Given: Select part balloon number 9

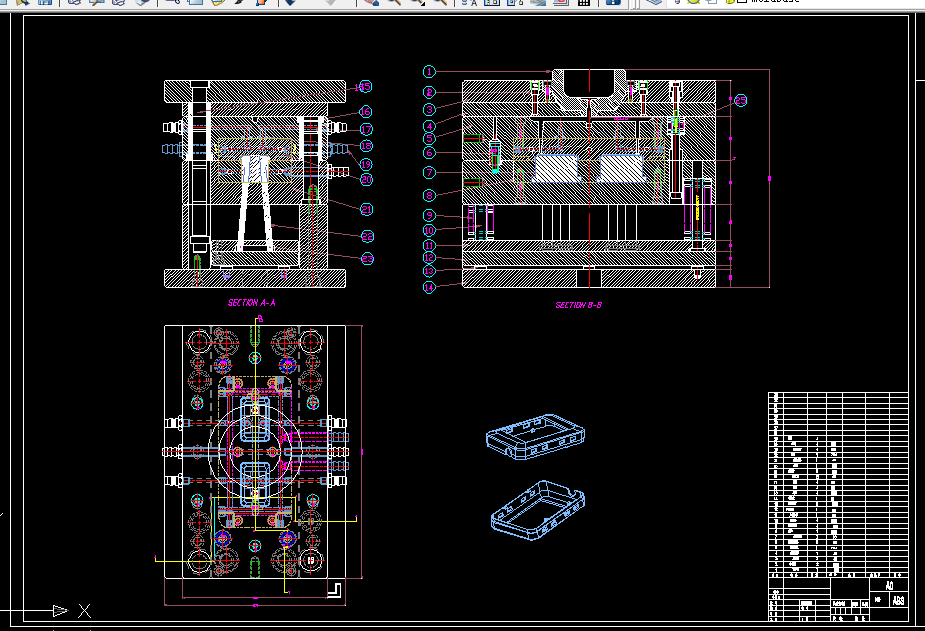Looking at the screenshot, I should coord(429,216).
